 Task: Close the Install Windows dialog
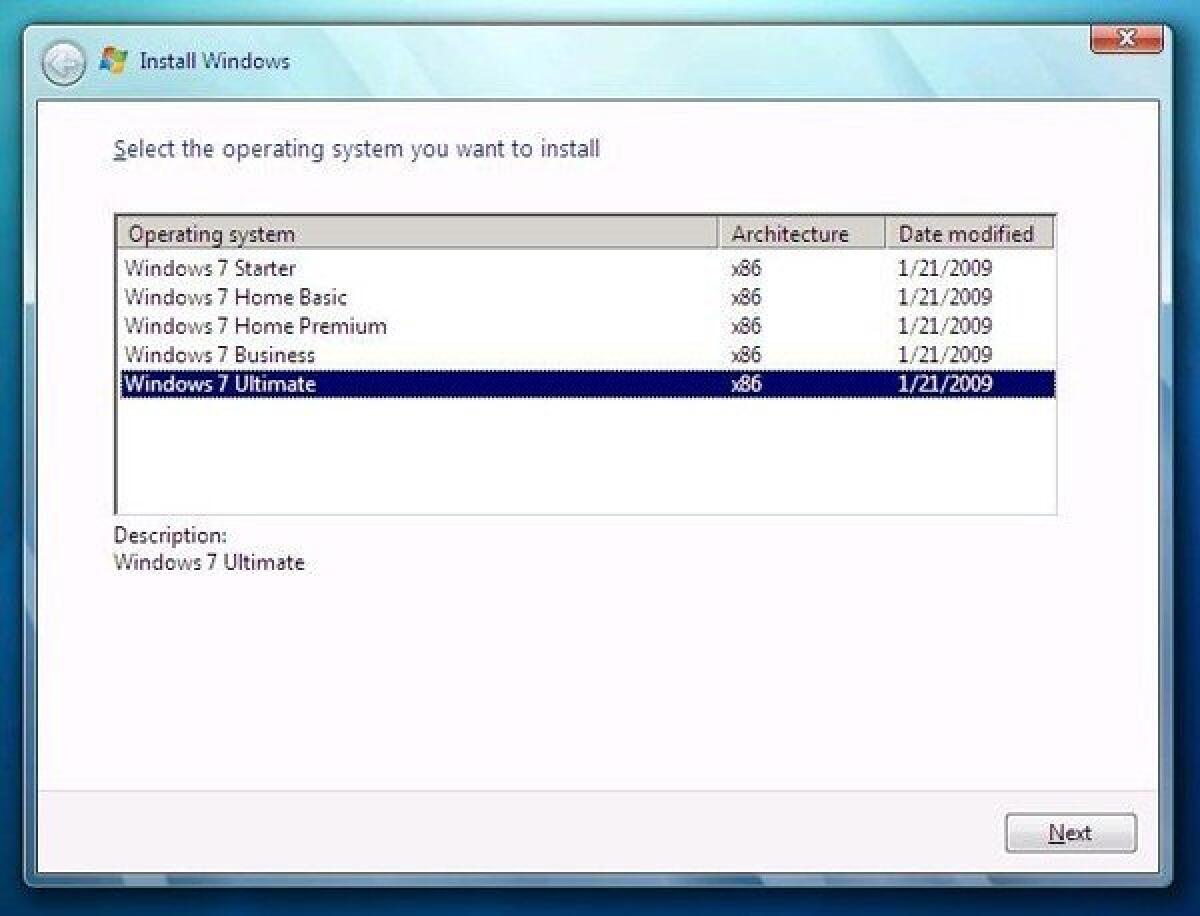pyautogui.click(x=1128, y=38)
